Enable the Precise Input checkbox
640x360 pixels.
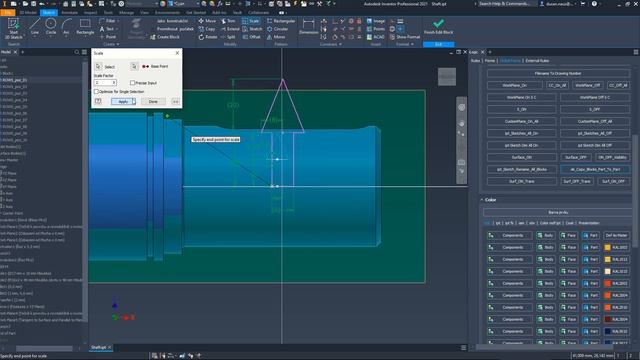(132, 83)
